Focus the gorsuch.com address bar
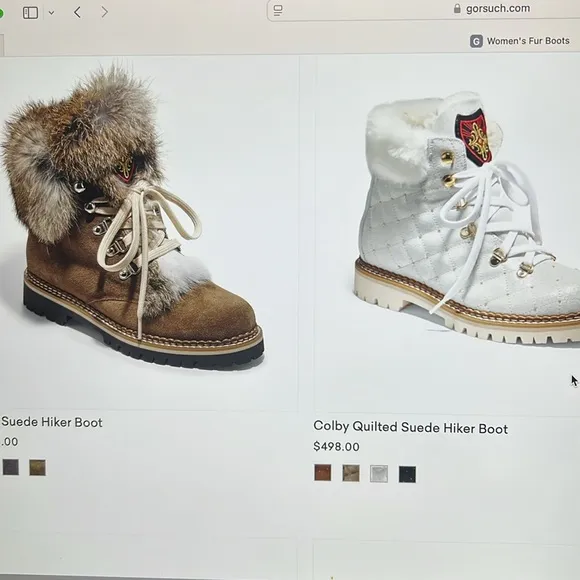 click(423, 10)
